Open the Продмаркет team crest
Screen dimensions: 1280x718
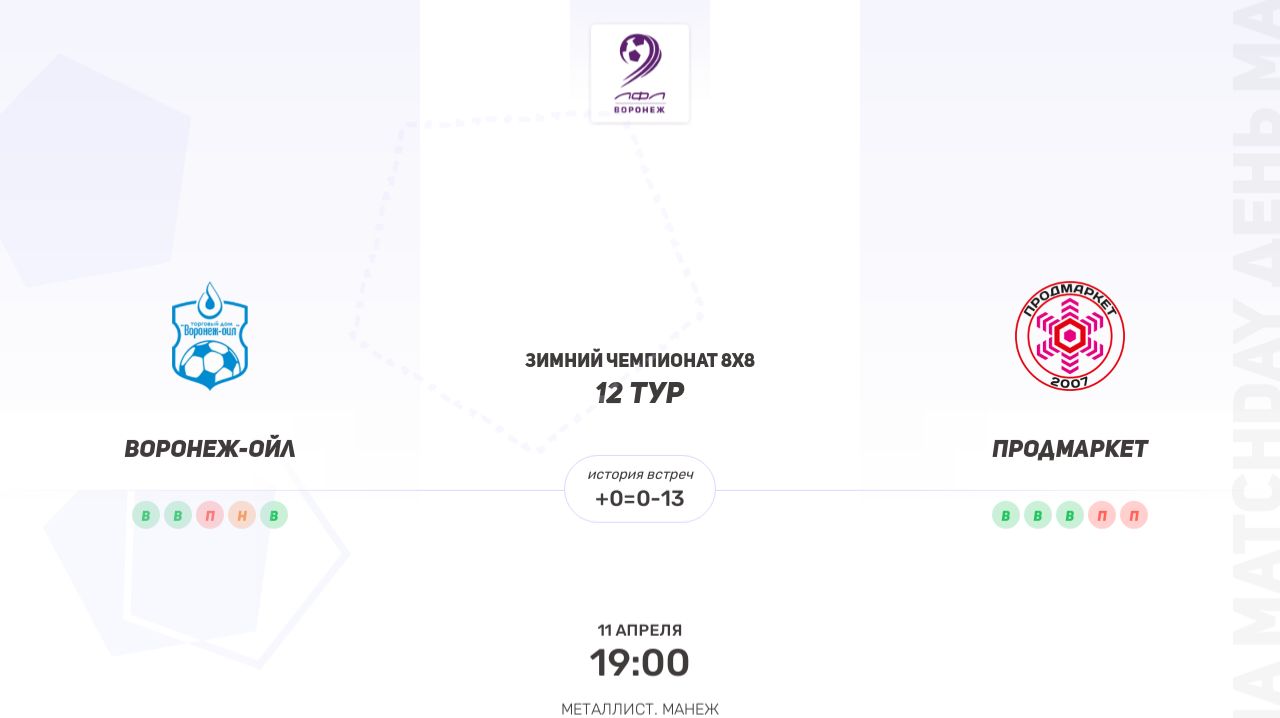click(1069, 336)
